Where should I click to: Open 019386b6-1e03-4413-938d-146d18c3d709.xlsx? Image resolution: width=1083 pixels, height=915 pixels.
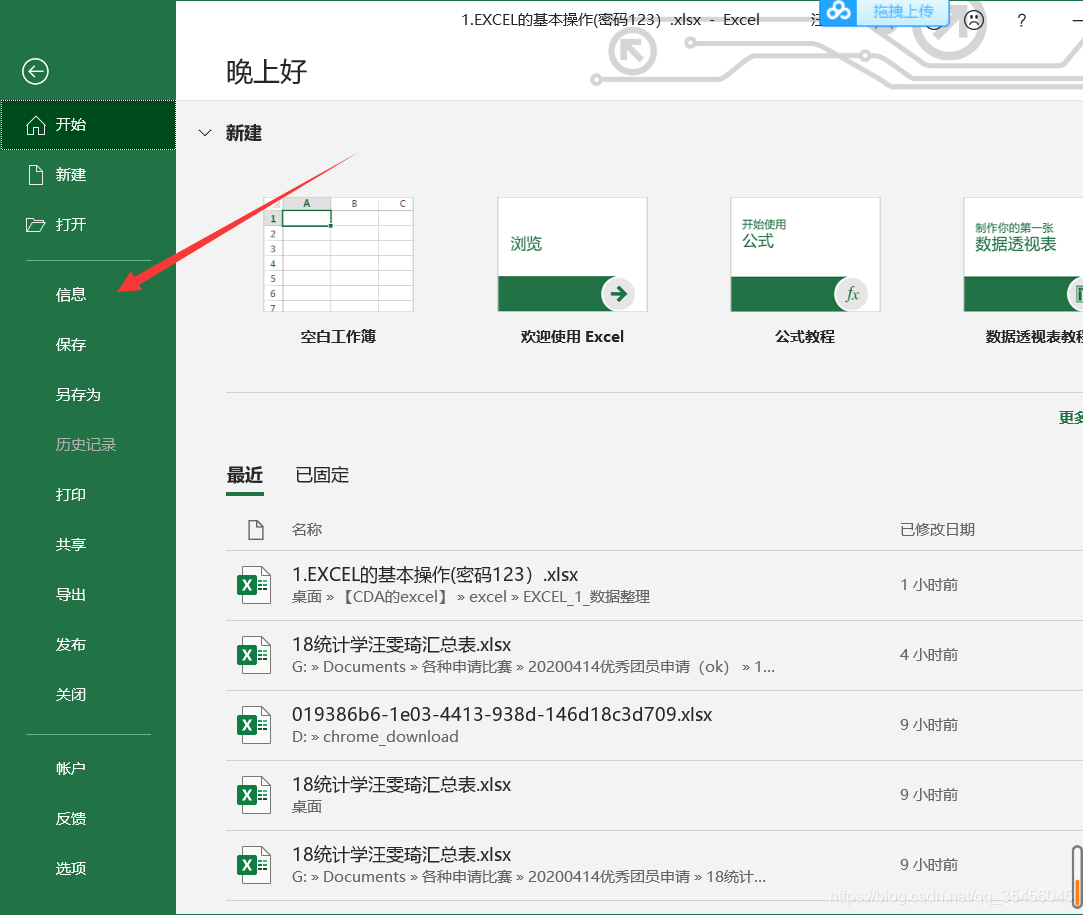point(654,724)
